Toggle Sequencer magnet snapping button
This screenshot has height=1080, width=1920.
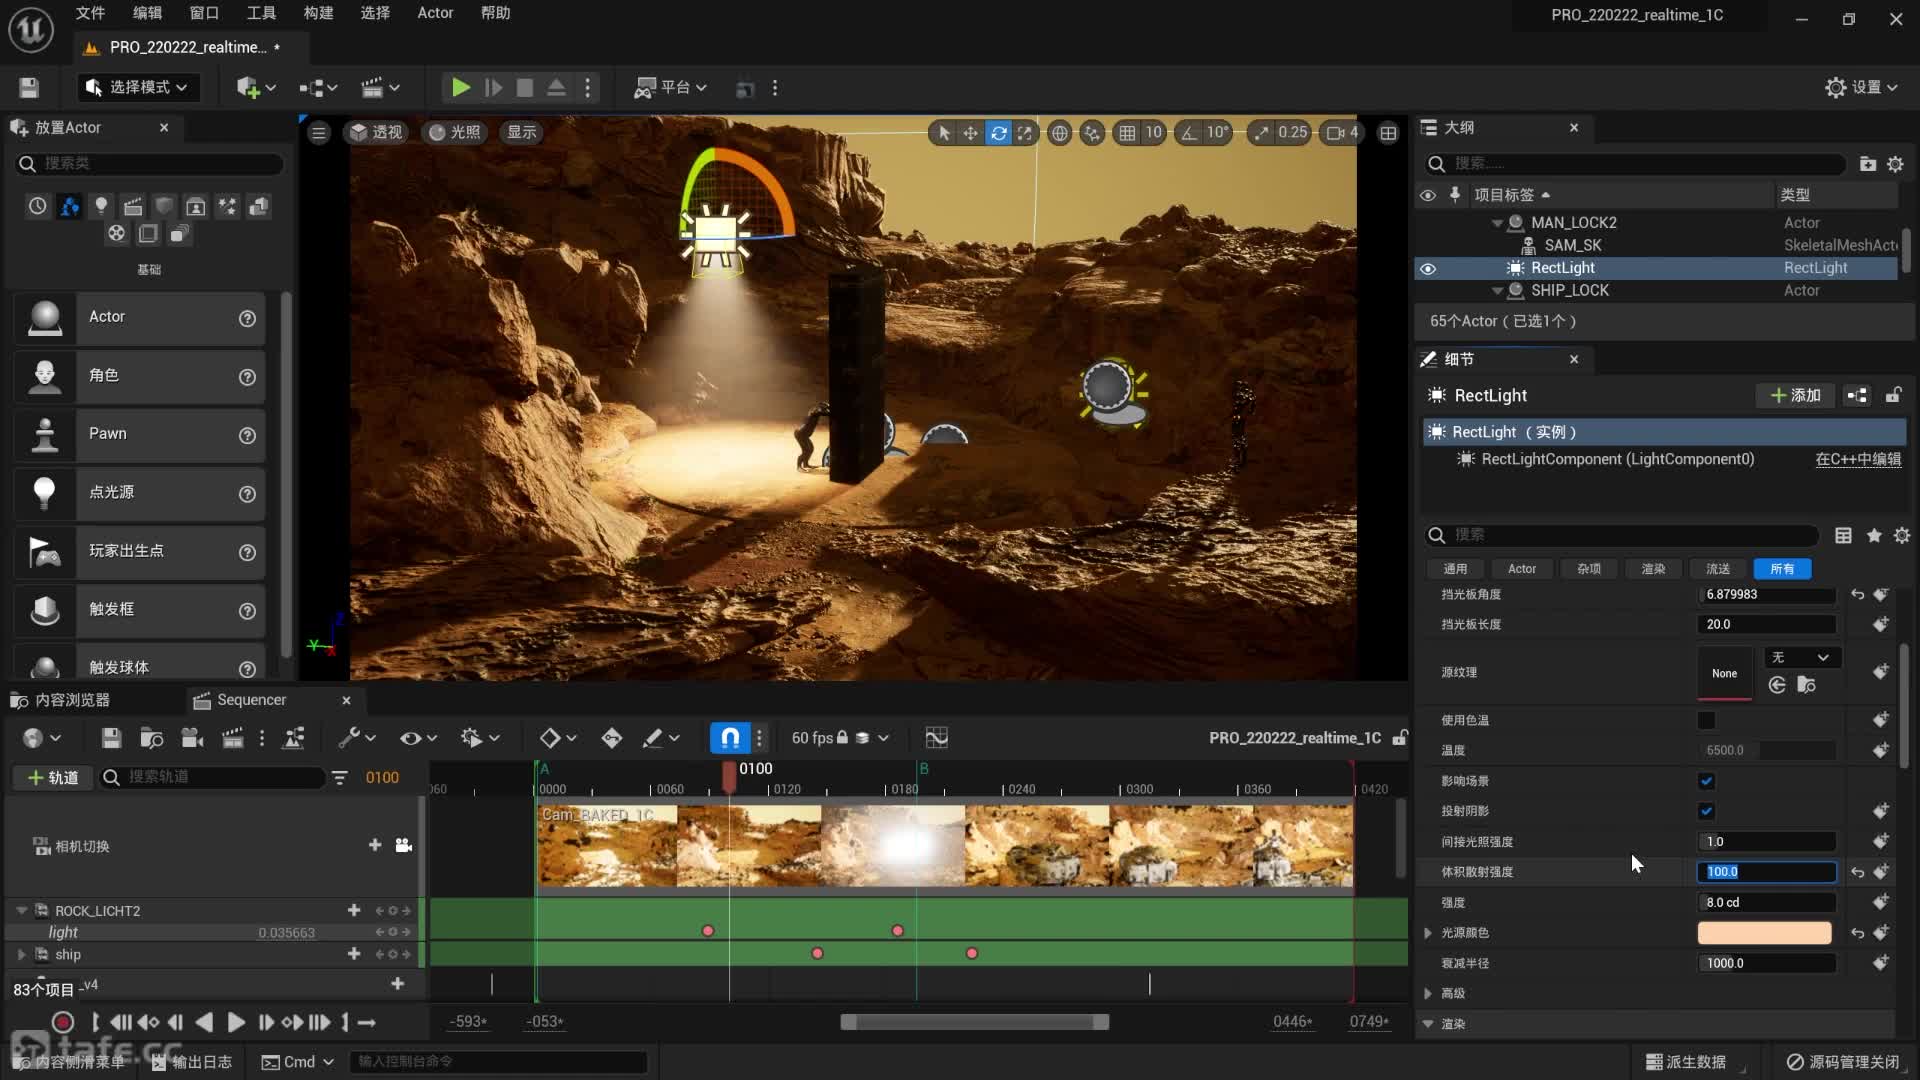(730, 738)
